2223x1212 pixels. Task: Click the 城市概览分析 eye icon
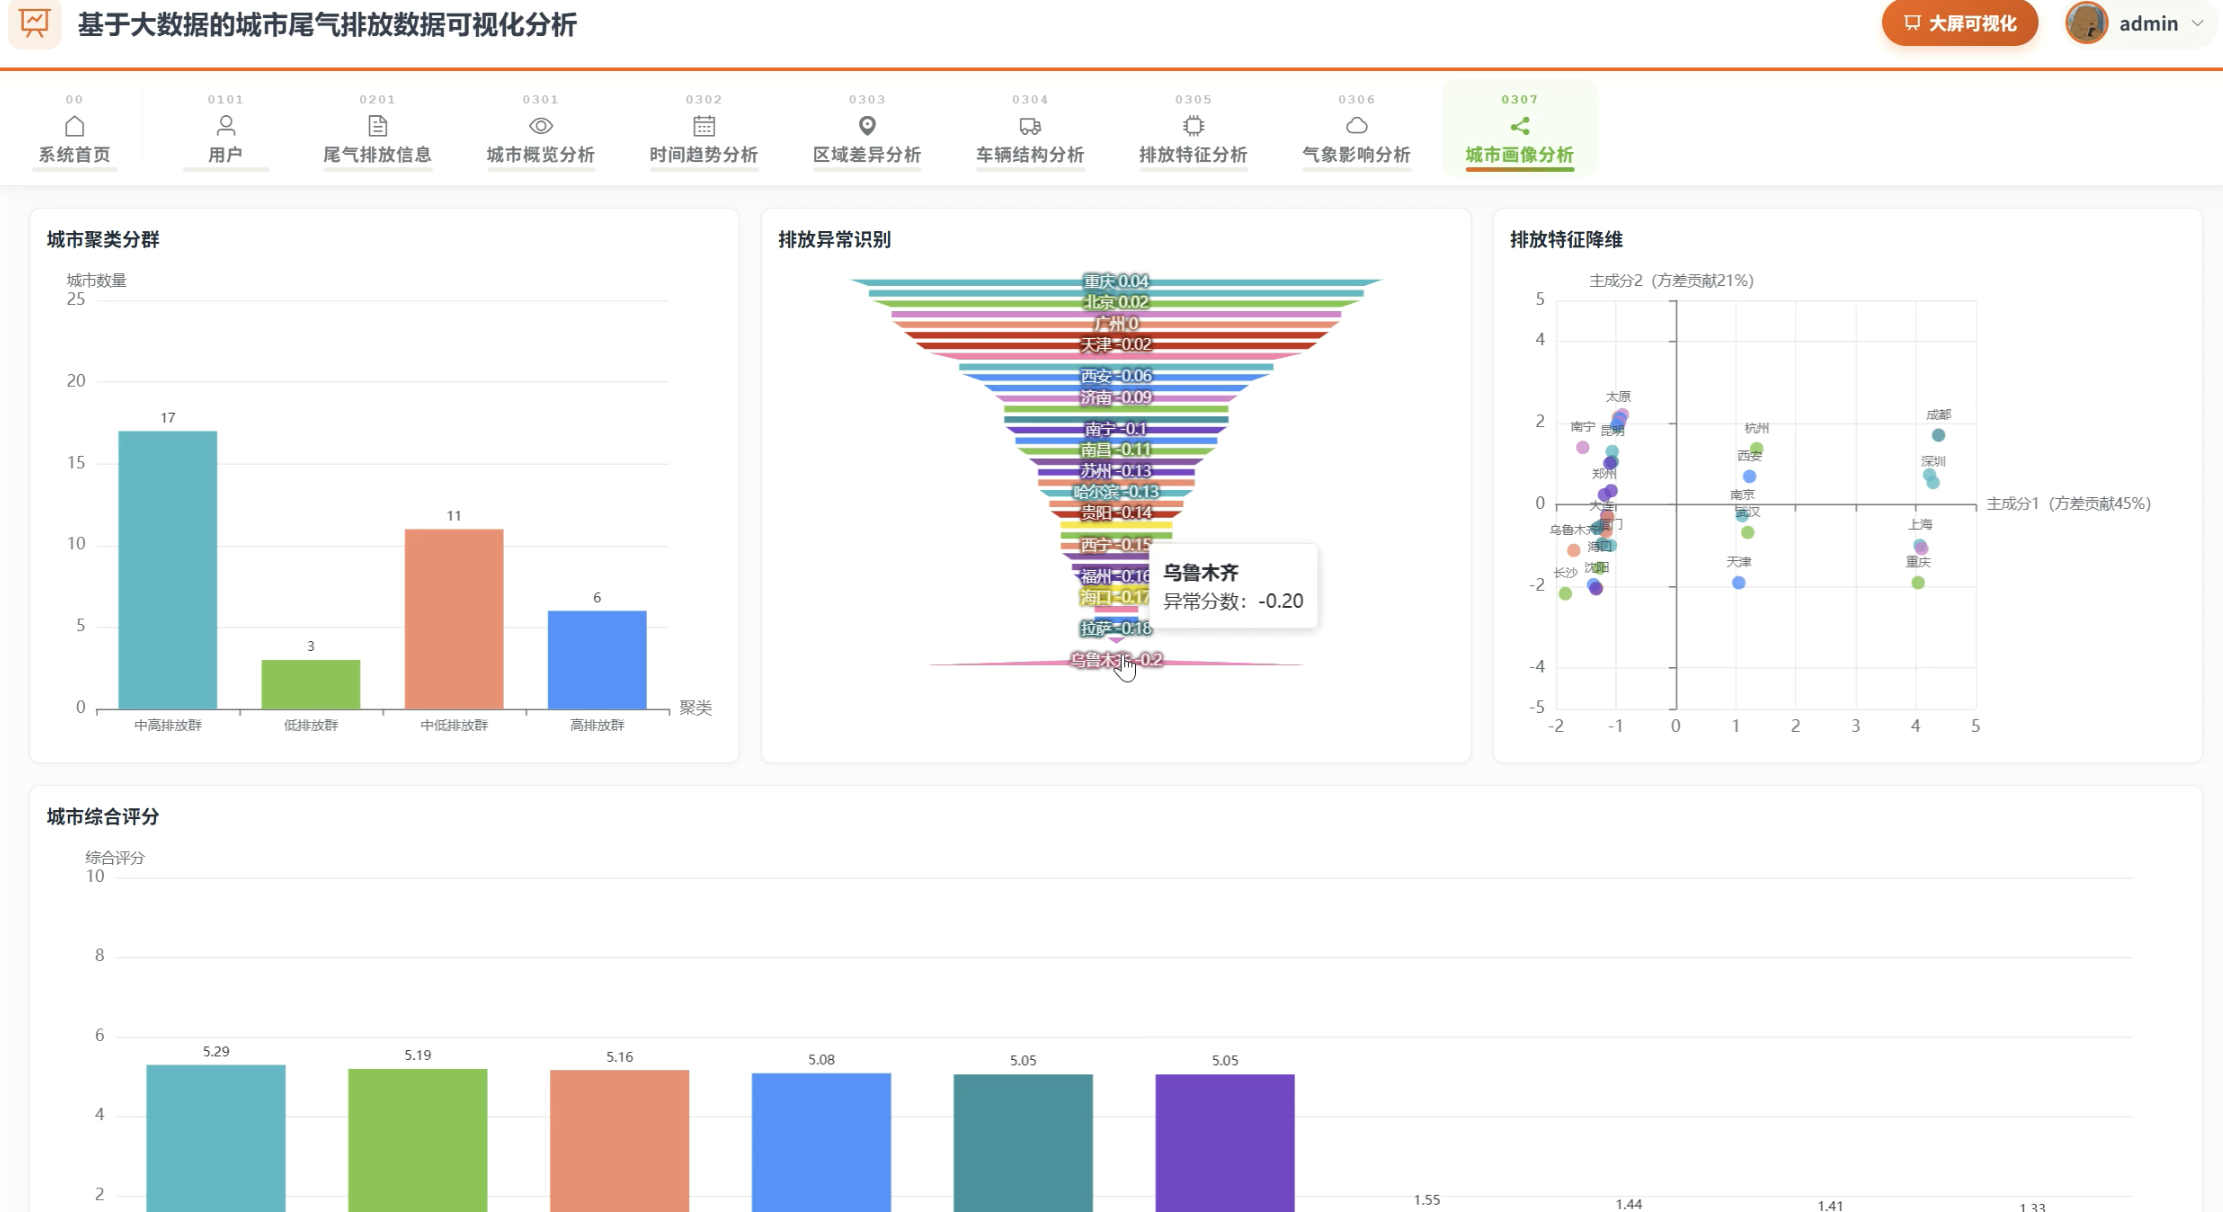(541, 126)
